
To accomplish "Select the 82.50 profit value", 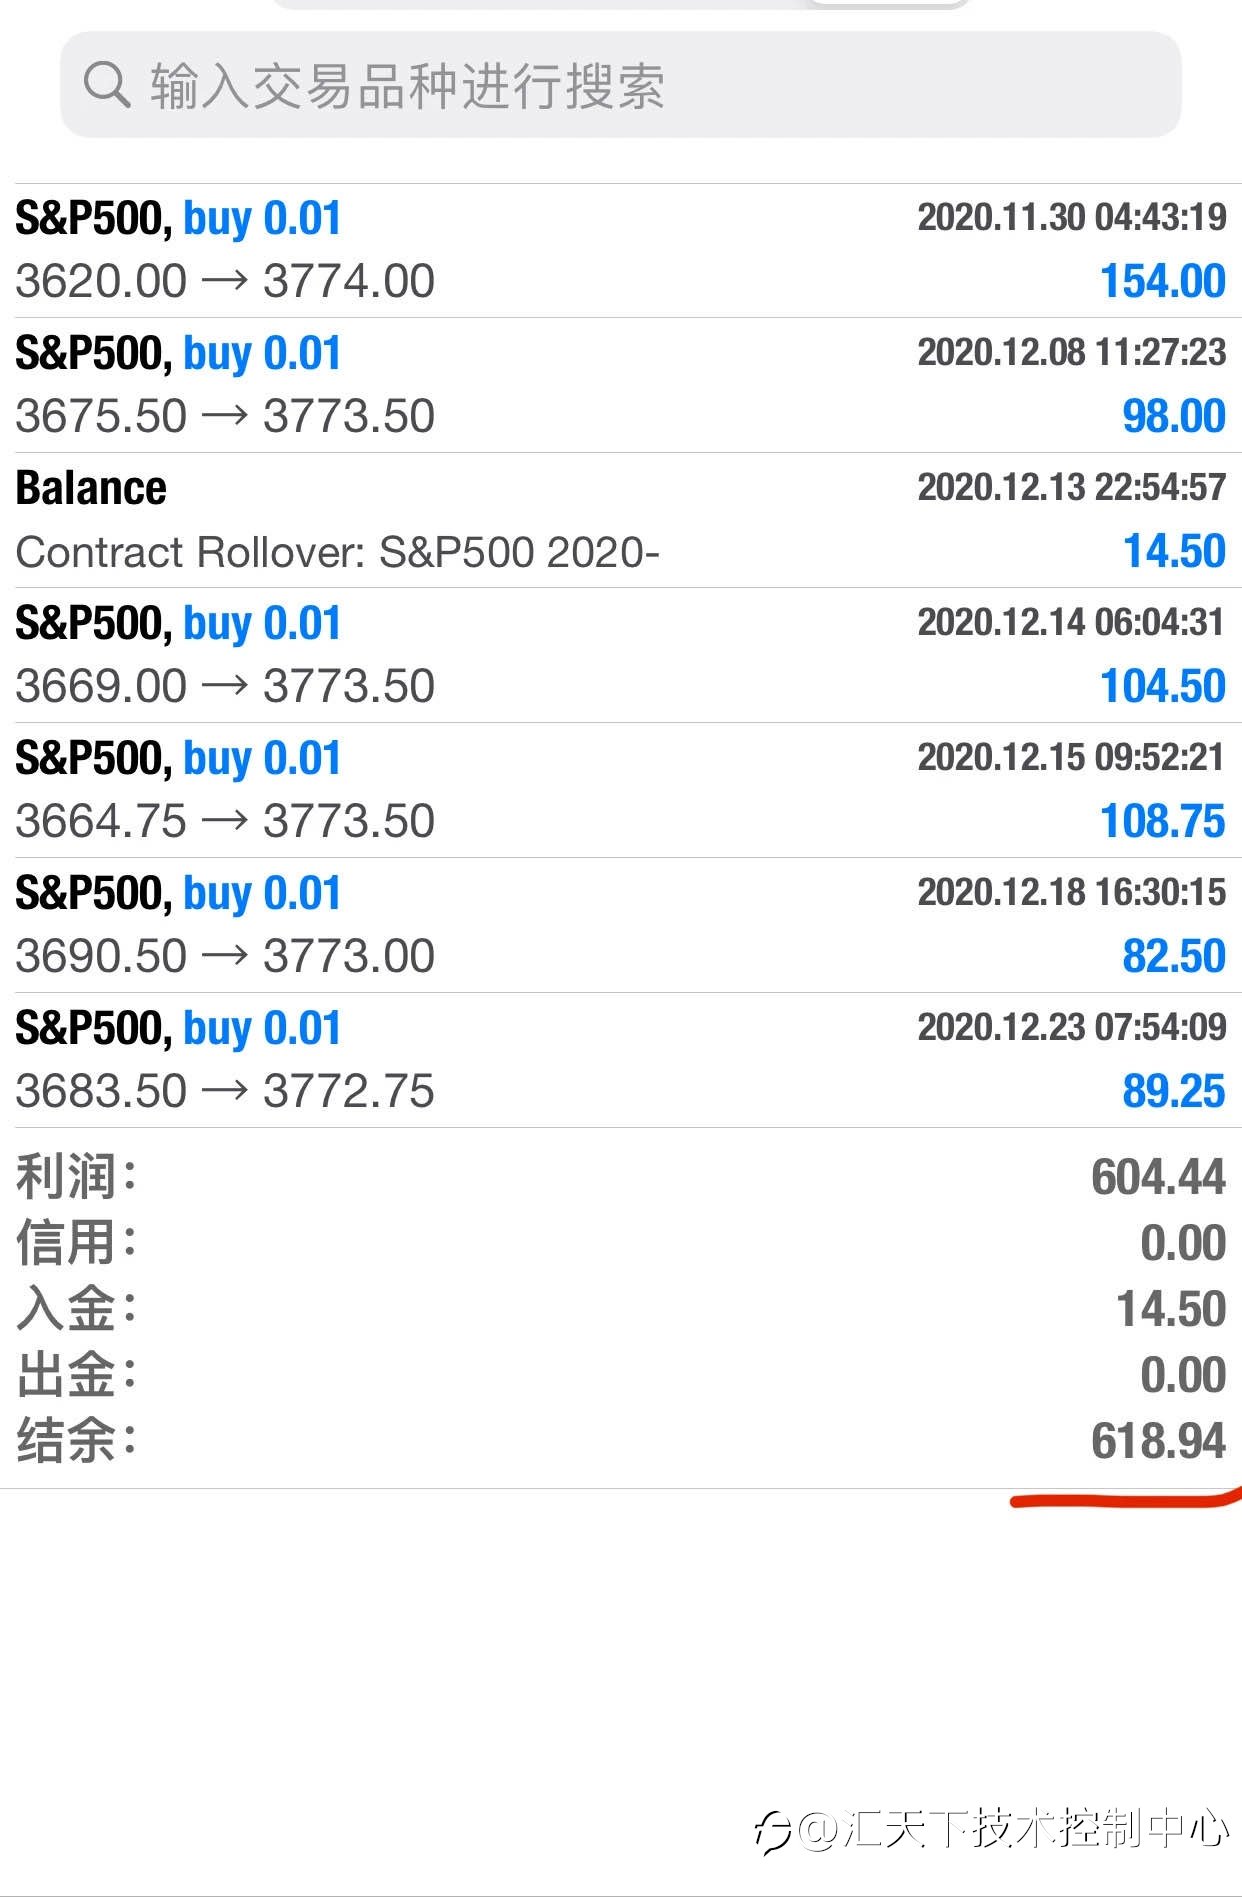I will click(1174, 956).
